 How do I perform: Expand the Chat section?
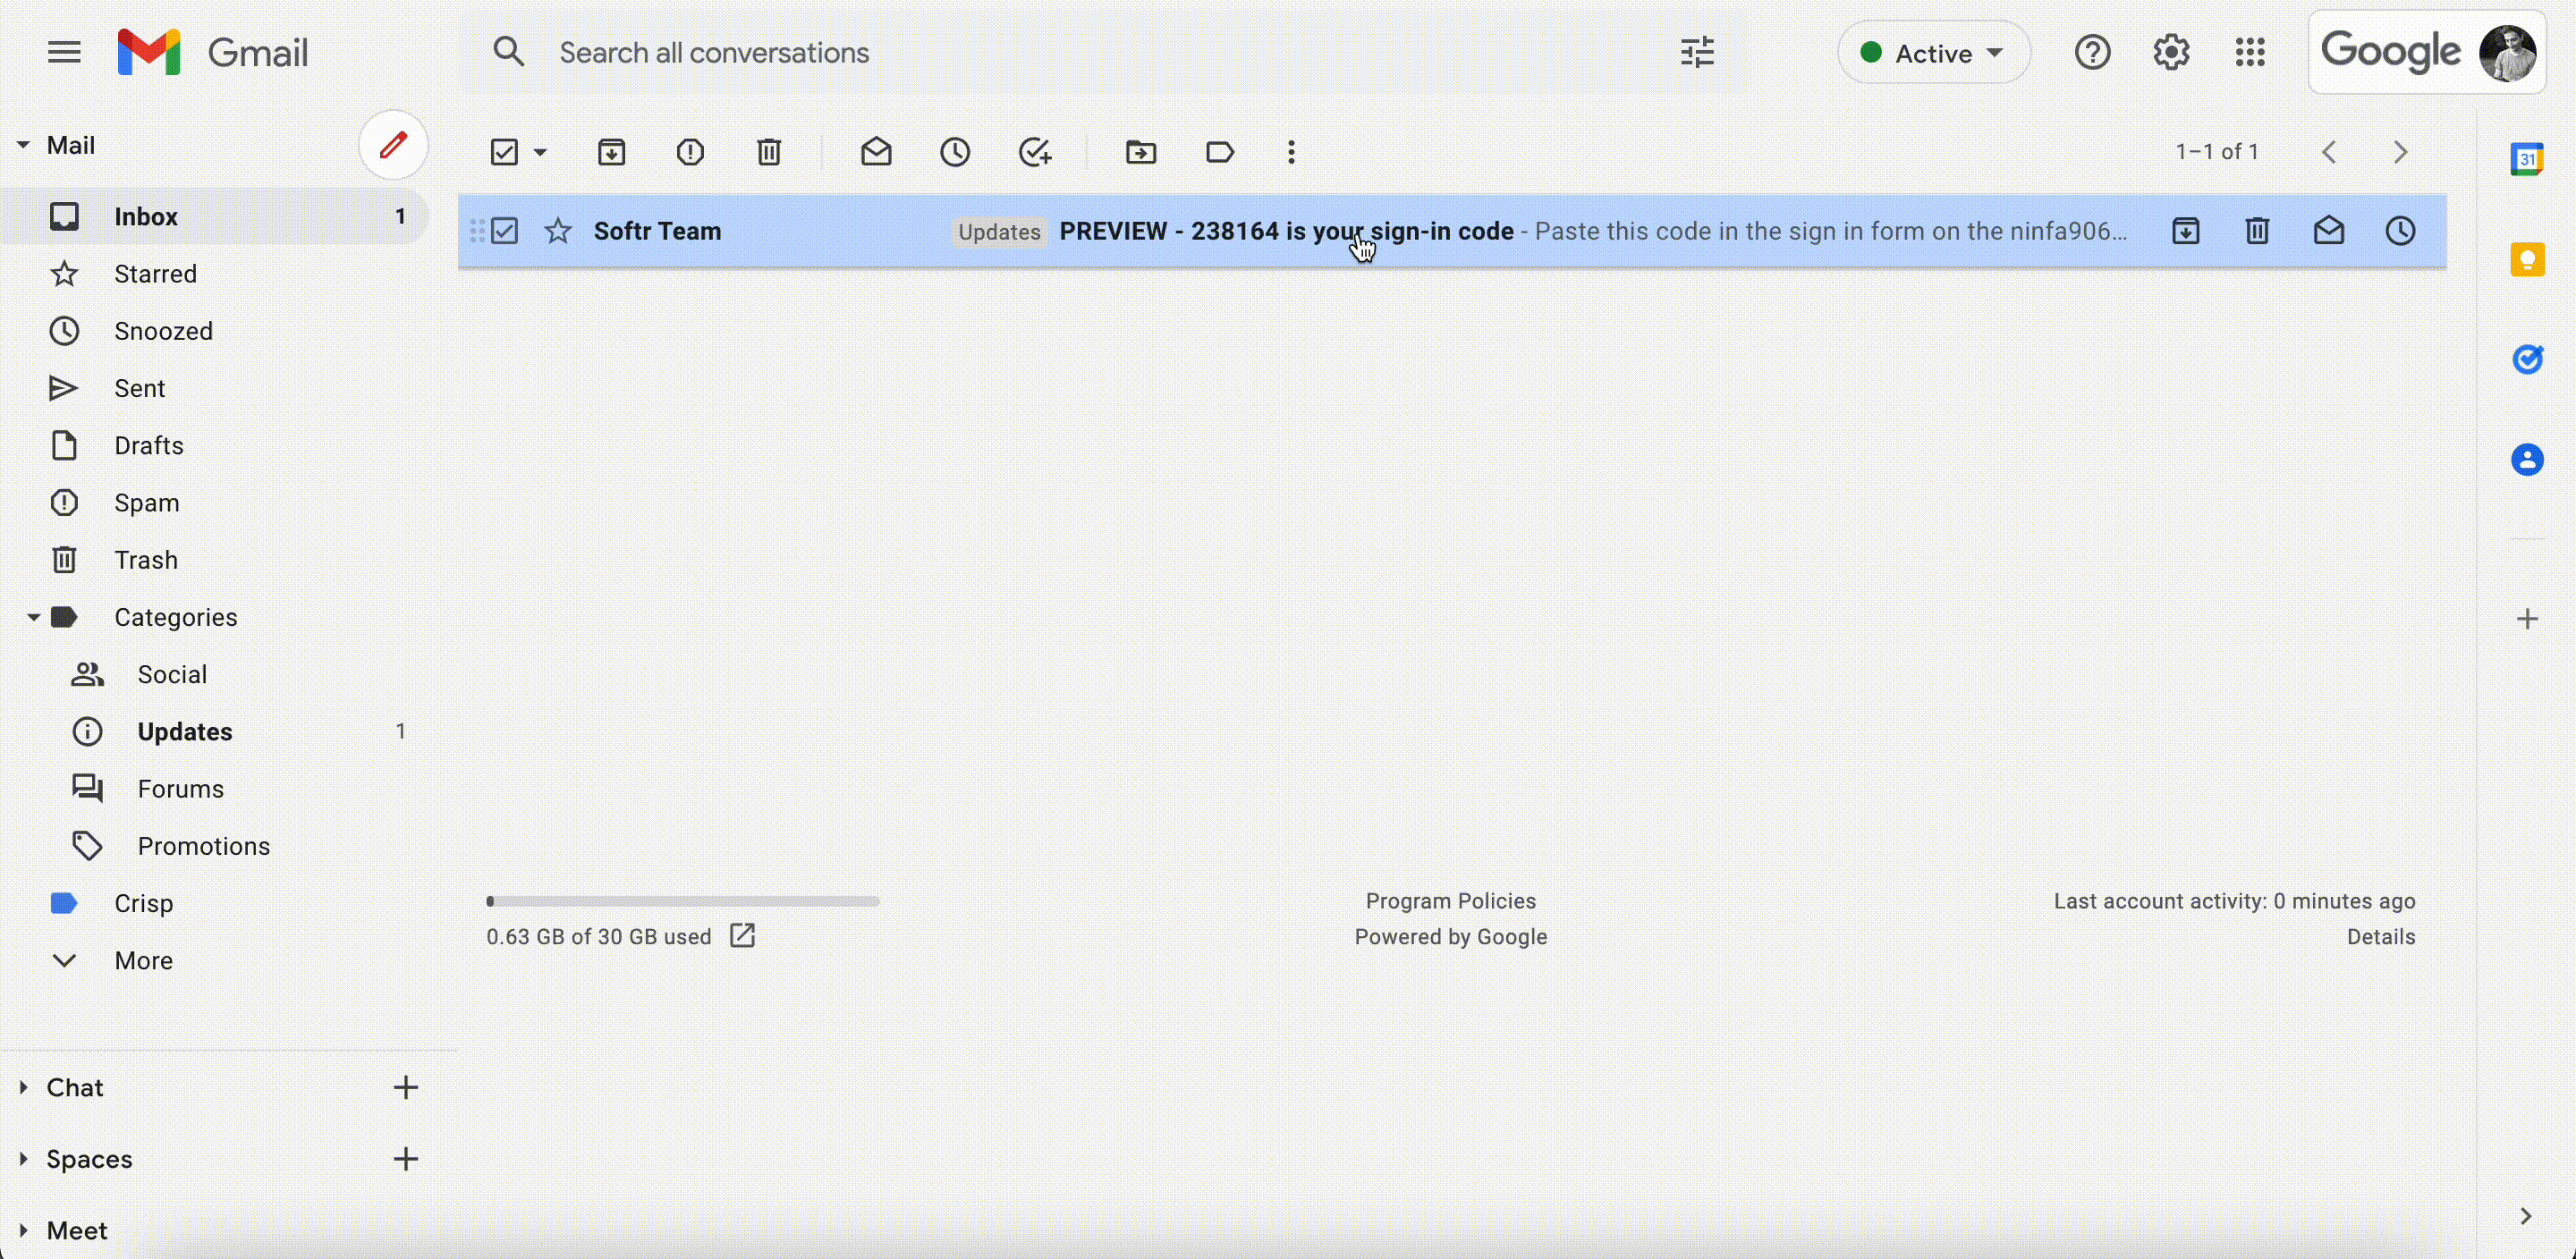(x=23, y=1088)
